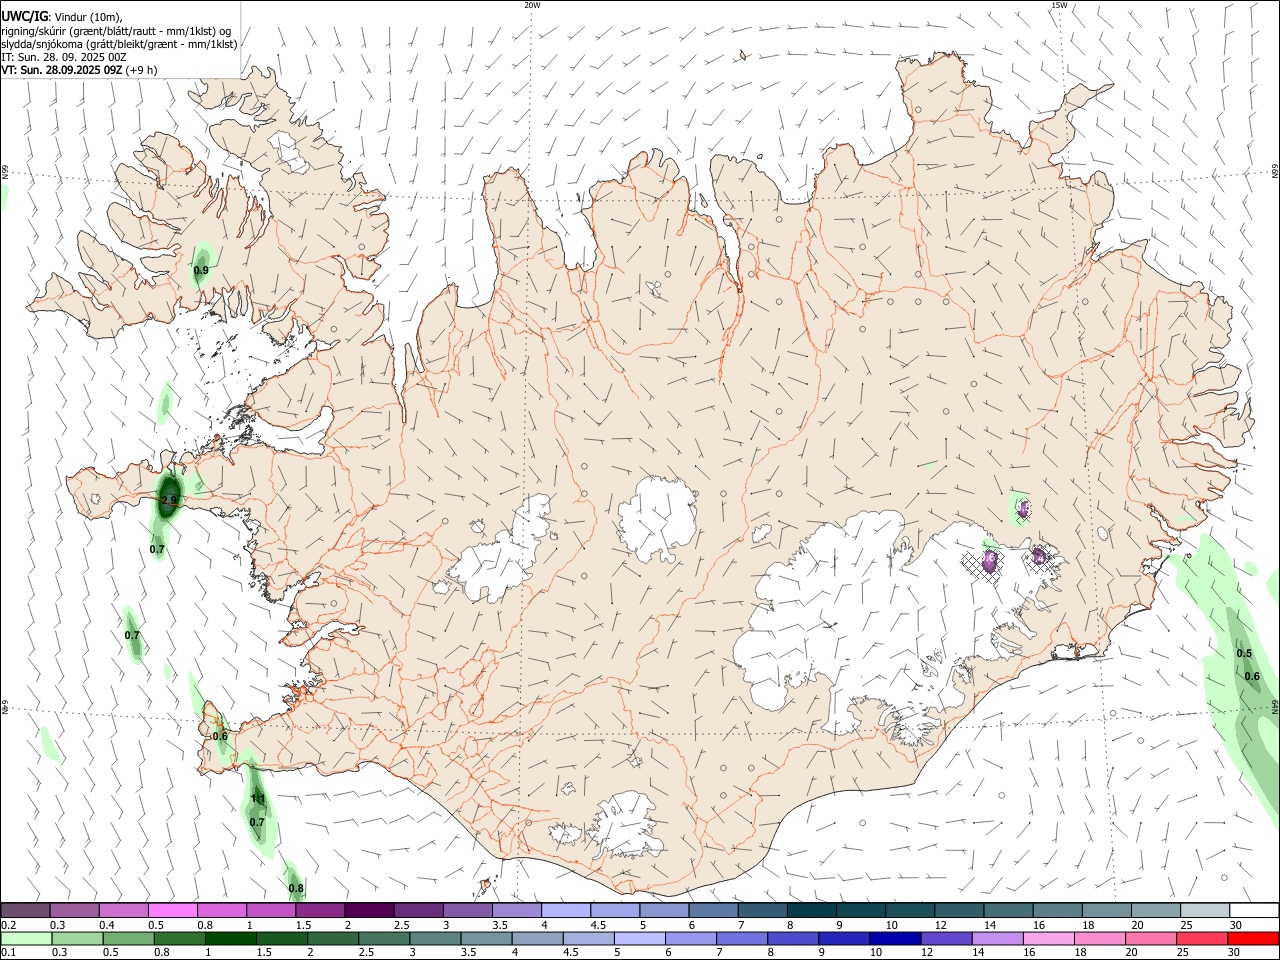Screen dimensions: 1280x960
Task: Pick the dark teal 8 snow-scale swatch
Action: pyautogui.click(x=811, y=910)
